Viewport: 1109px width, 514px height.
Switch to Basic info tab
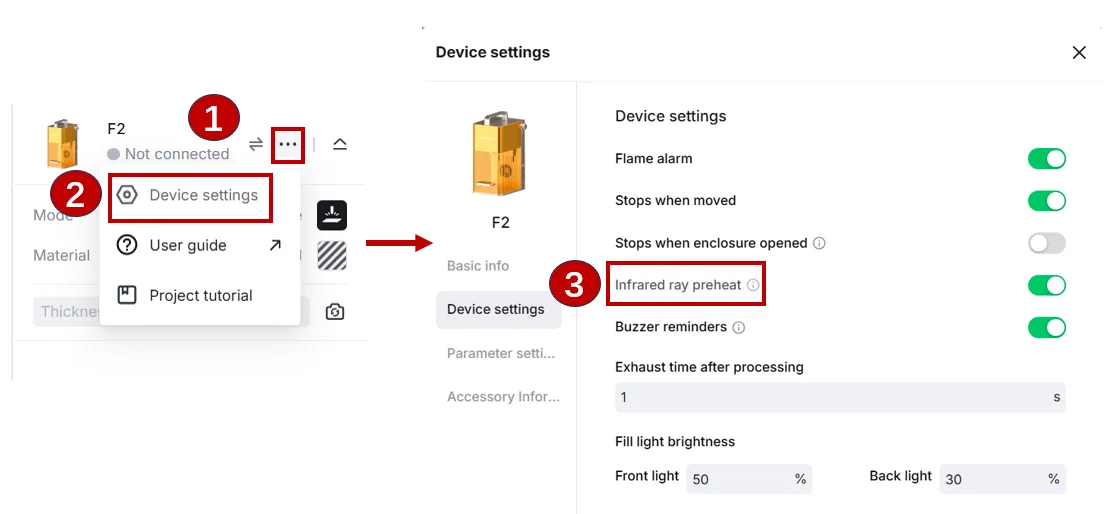pyautogui.click(x=478, y=266)
